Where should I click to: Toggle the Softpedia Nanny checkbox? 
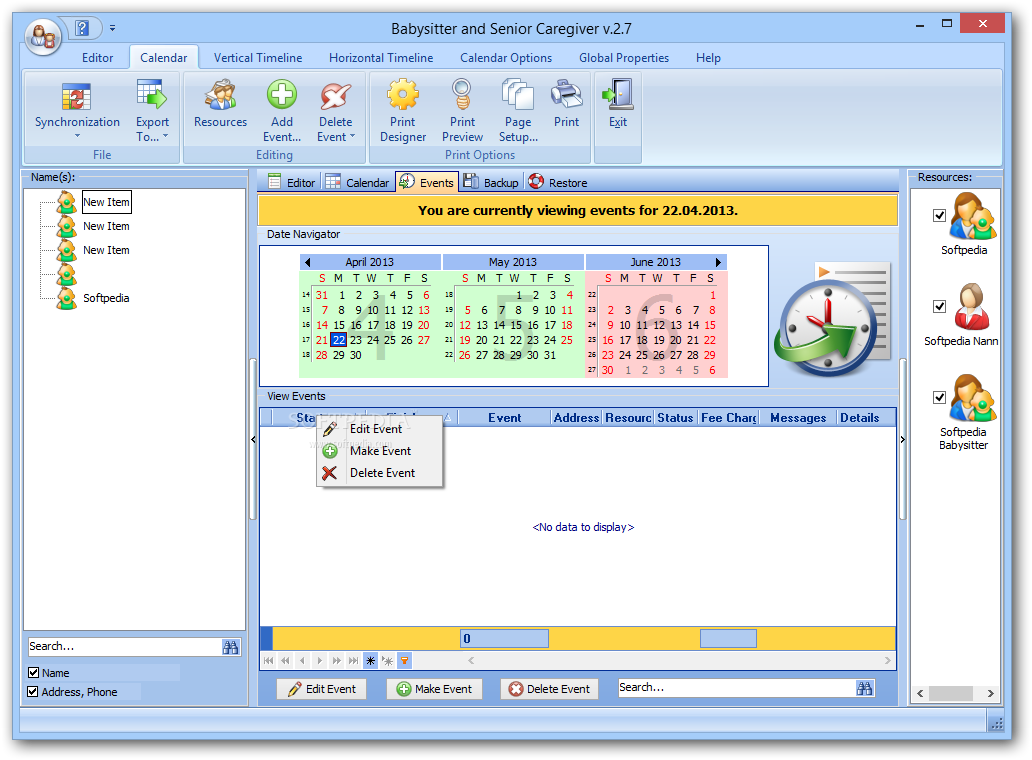coord(939,306)
